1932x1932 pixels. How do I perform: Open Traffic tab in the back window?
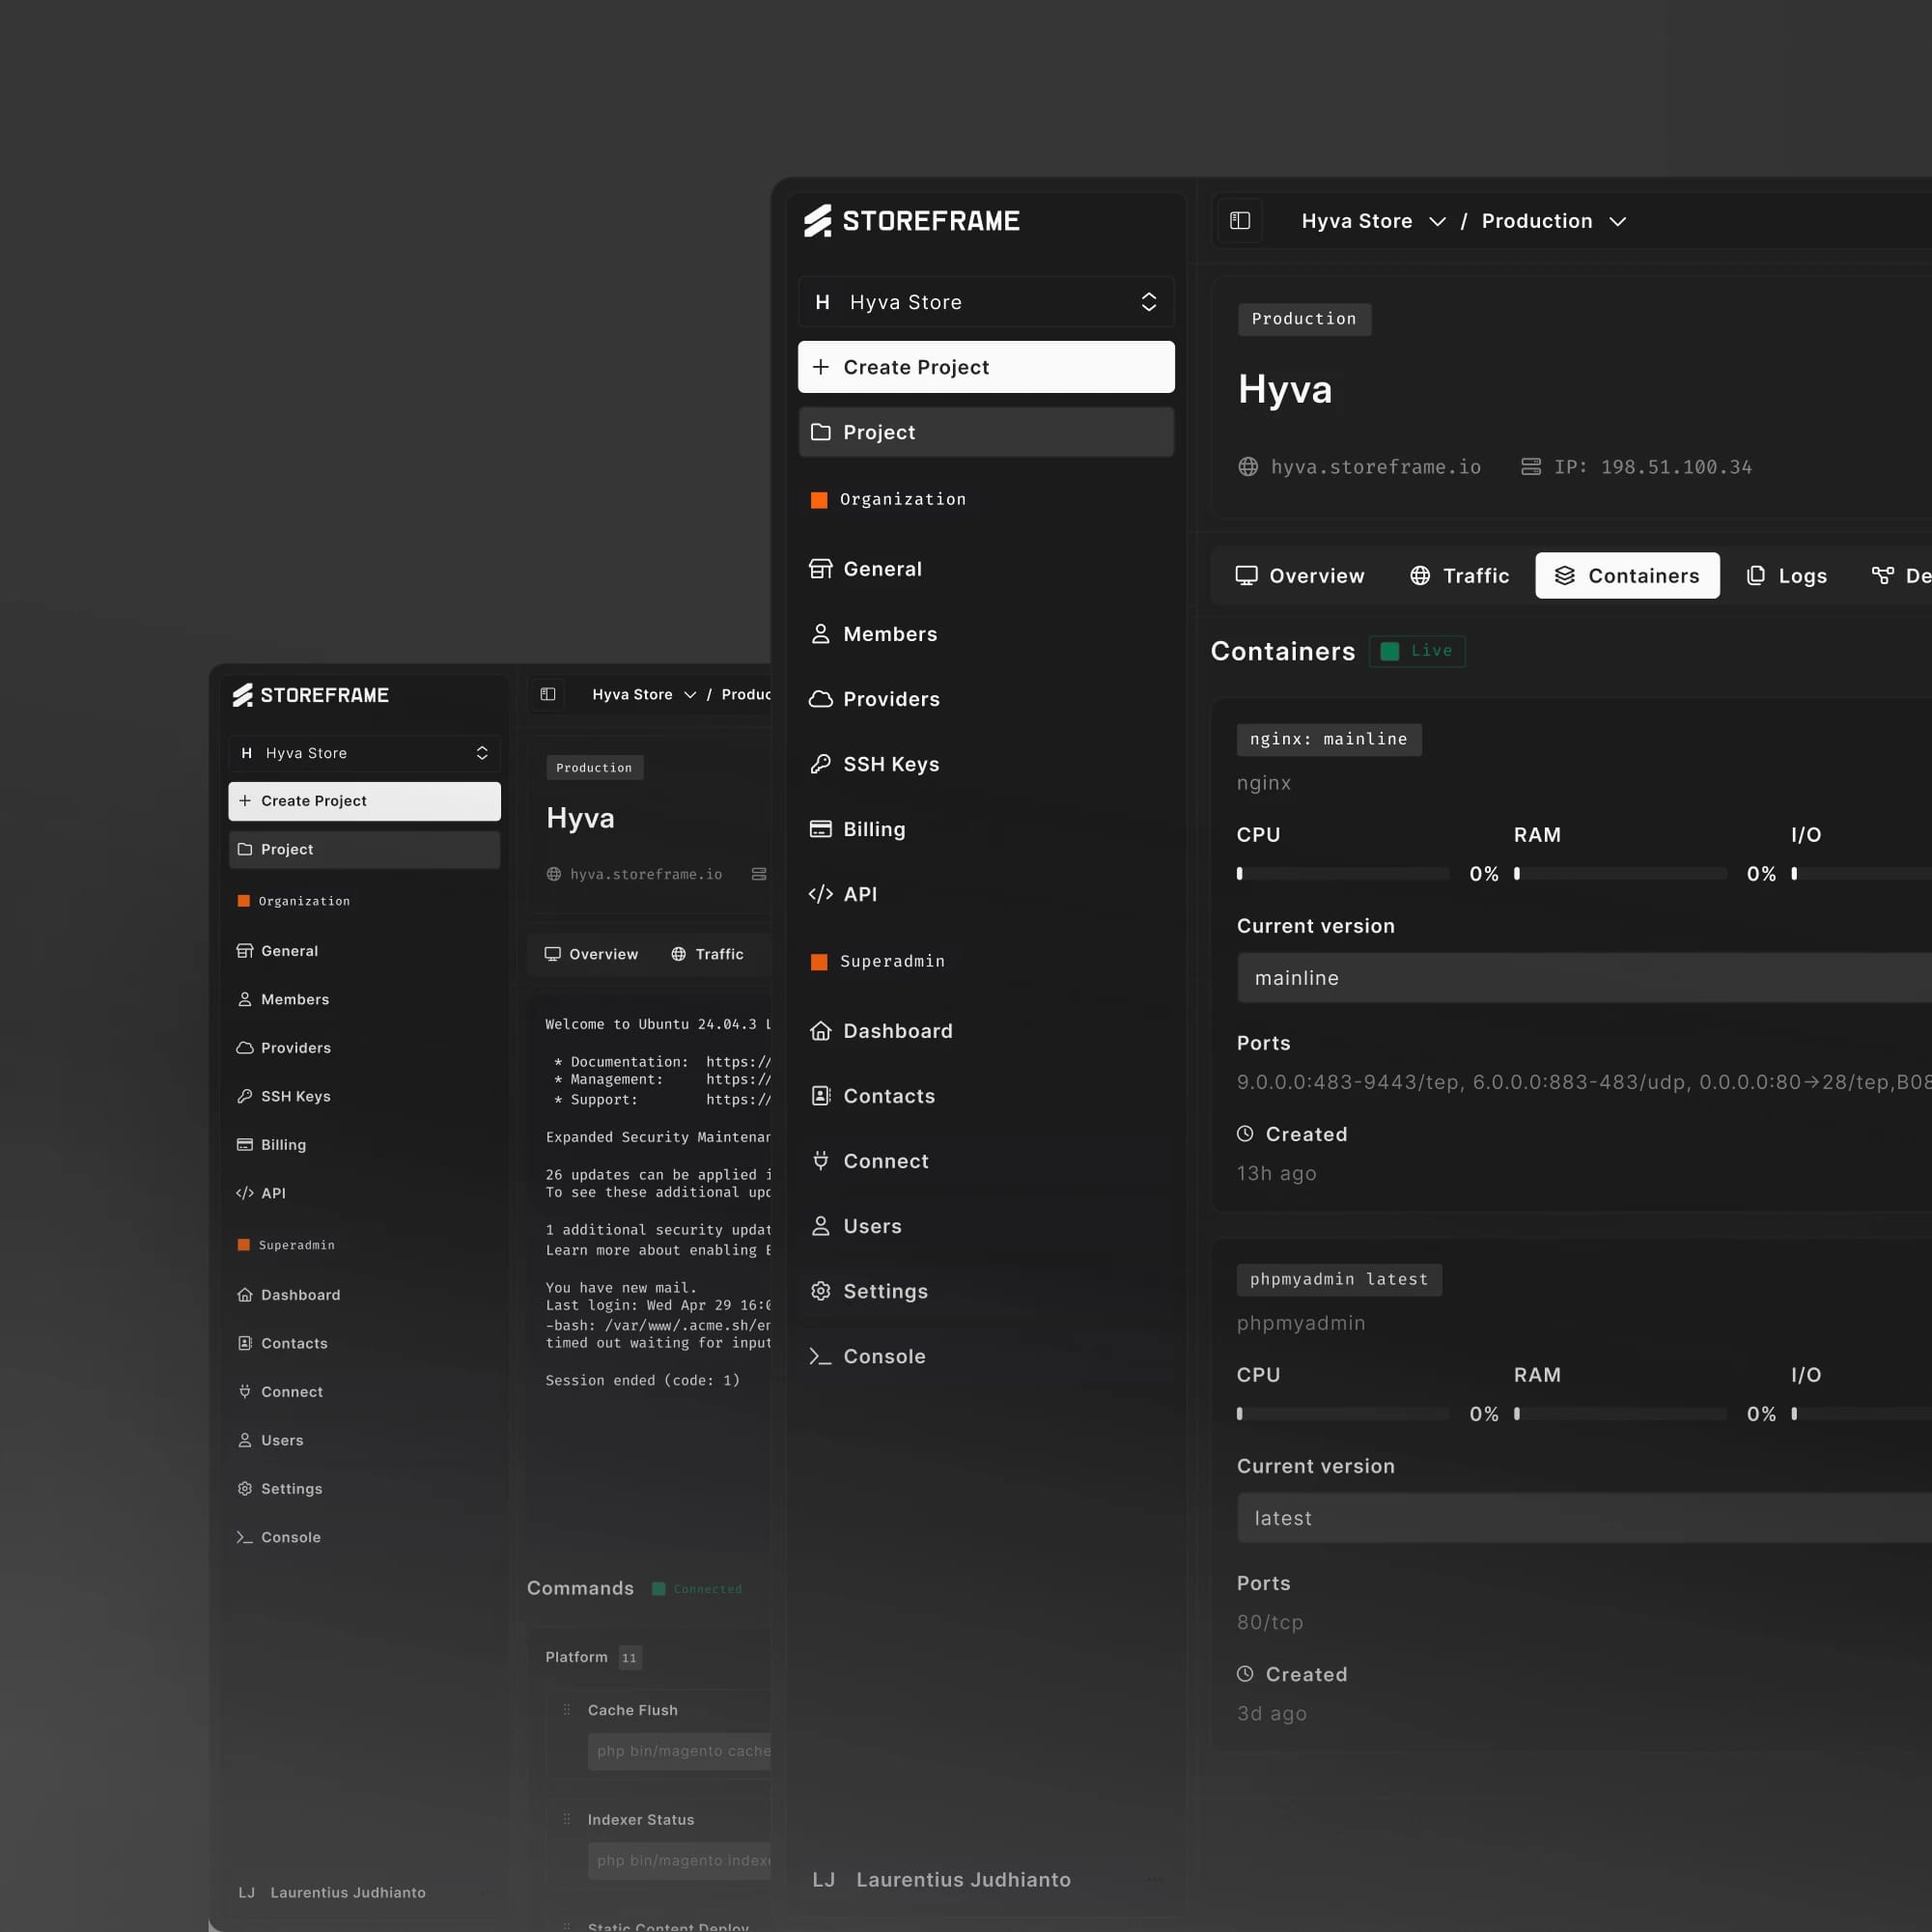pos(707,954)
